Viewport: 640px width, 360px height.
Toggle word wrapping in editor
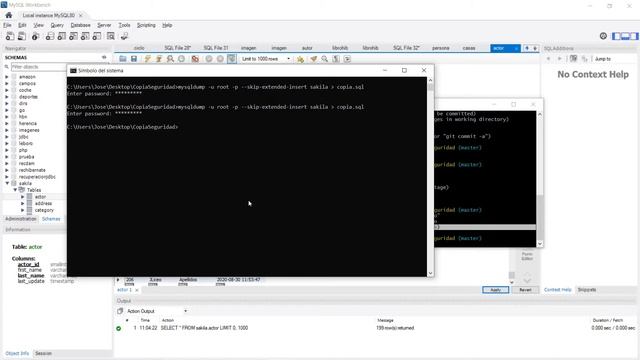pos(347,59)
